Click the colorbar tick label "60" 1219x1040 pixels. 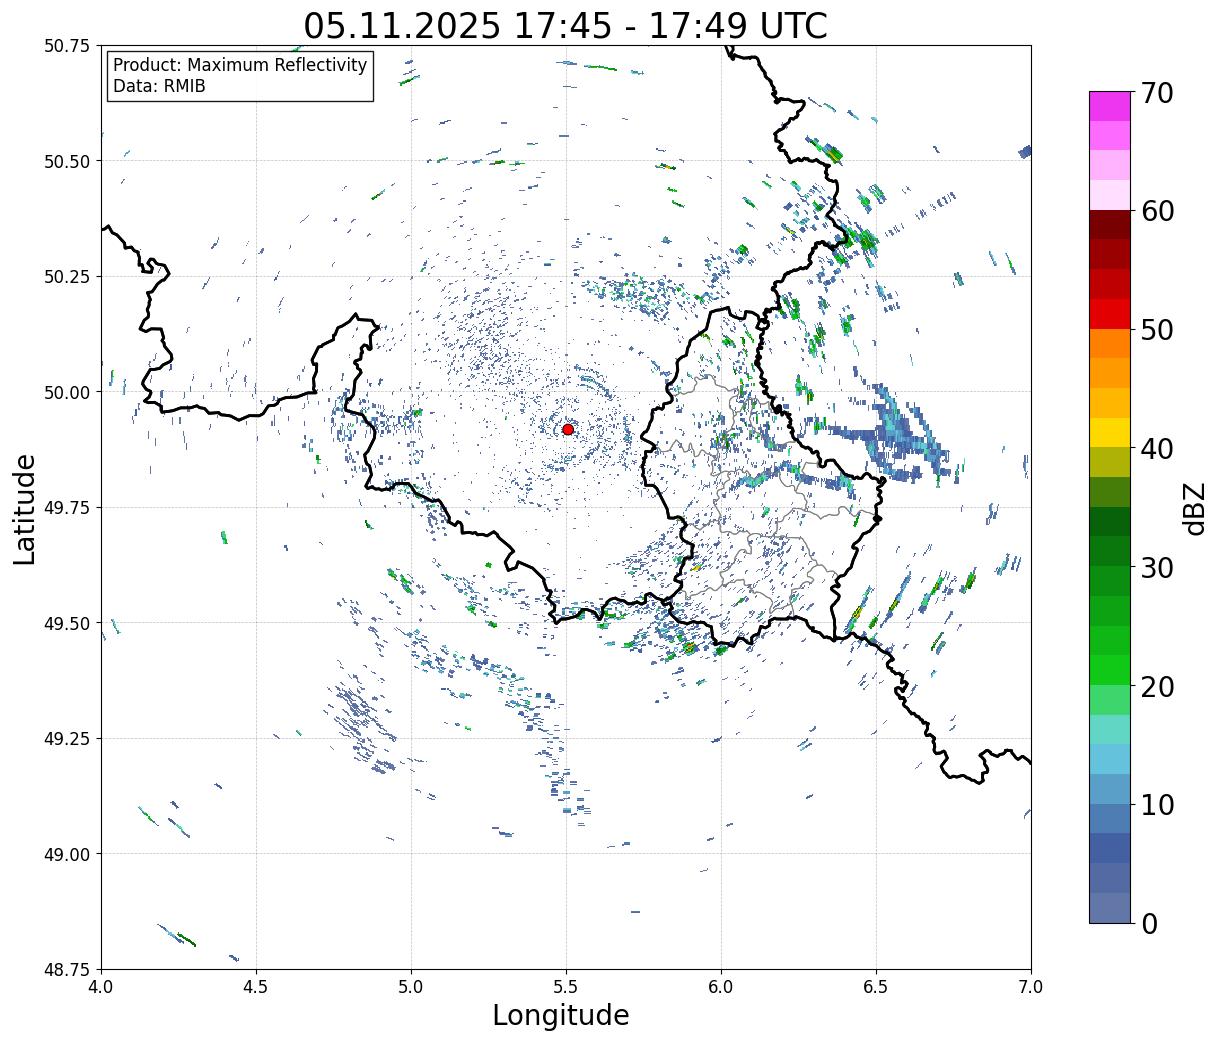tap(1156, 211)
